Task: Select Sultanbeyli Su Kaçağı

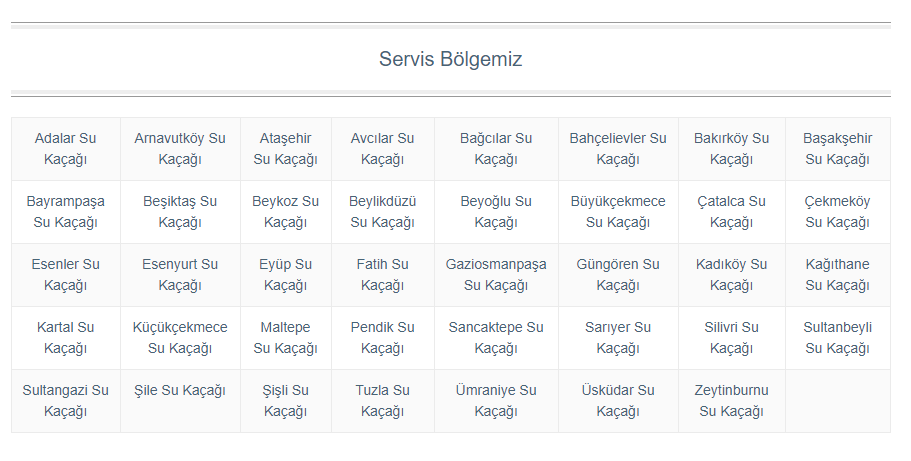Action: (837, 338)
